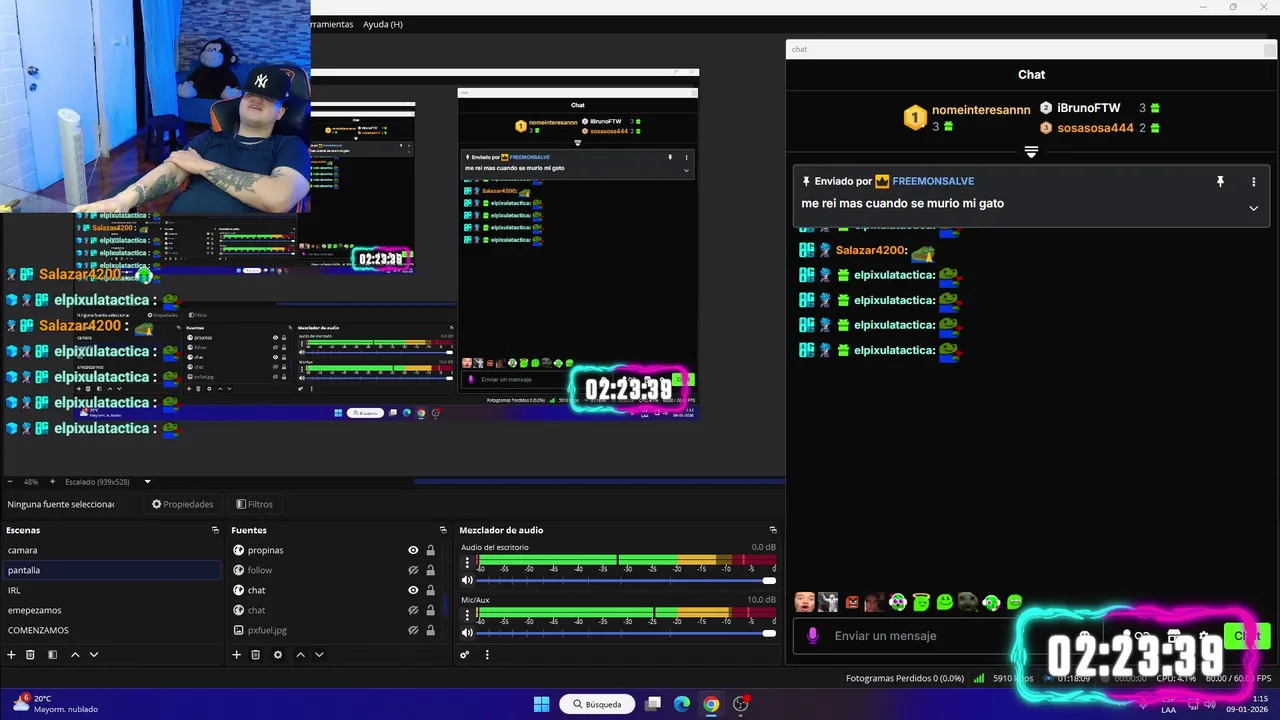
Task: Delete source with Fuentes trash icon
Action: pyautogui.click(x=255, y=655)
